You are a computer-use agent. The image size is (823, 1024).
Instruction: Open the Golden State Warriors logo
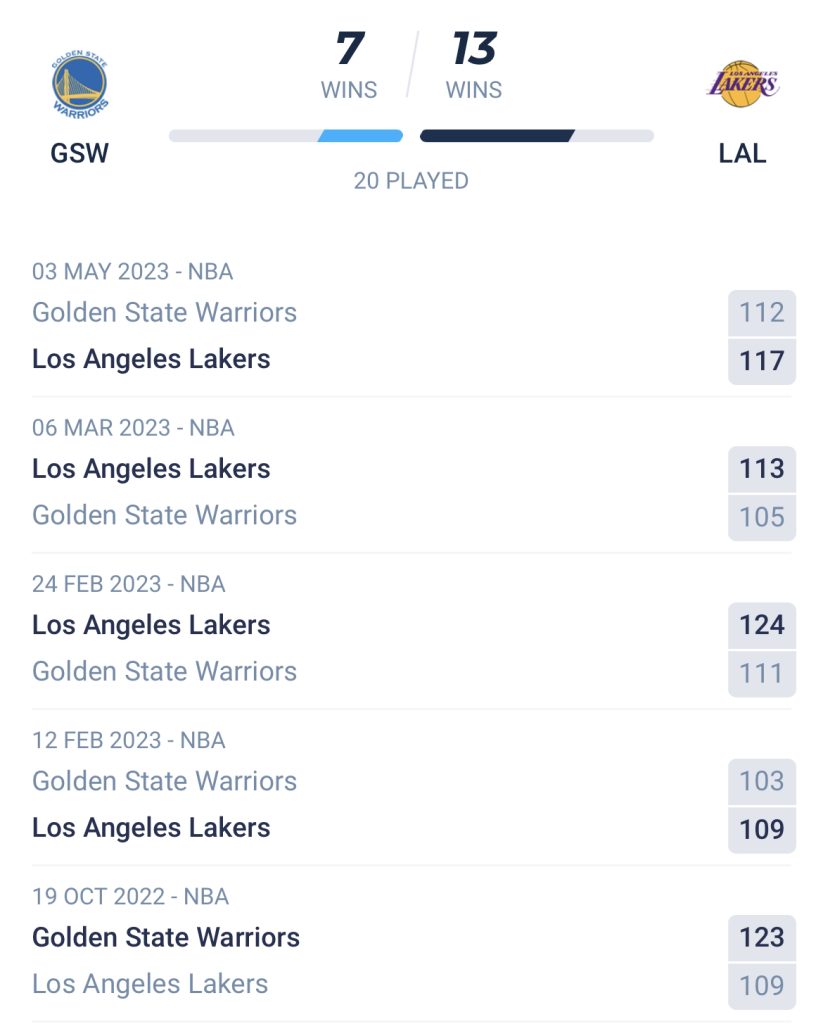(80, 84)
